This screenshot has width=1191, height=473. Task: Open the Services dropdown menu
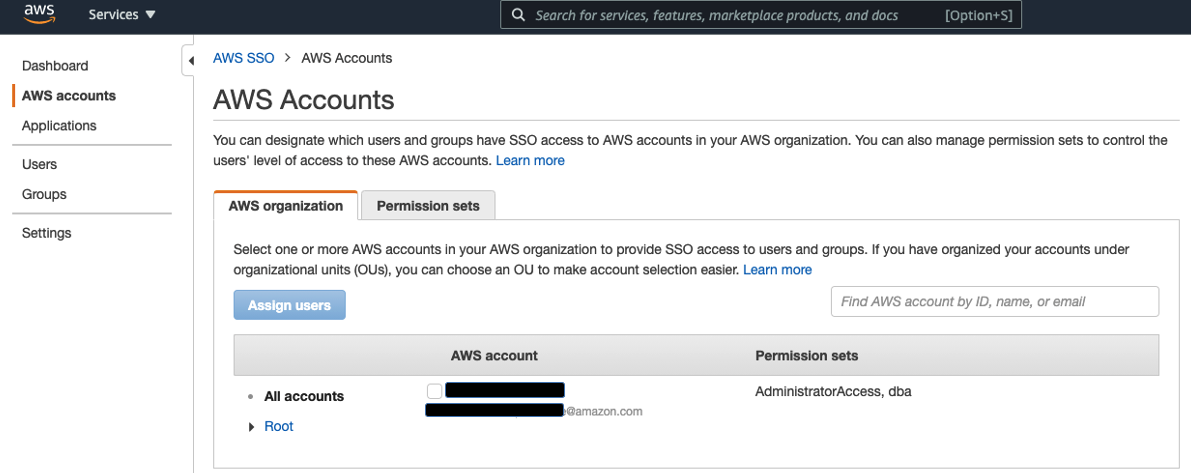122,15
